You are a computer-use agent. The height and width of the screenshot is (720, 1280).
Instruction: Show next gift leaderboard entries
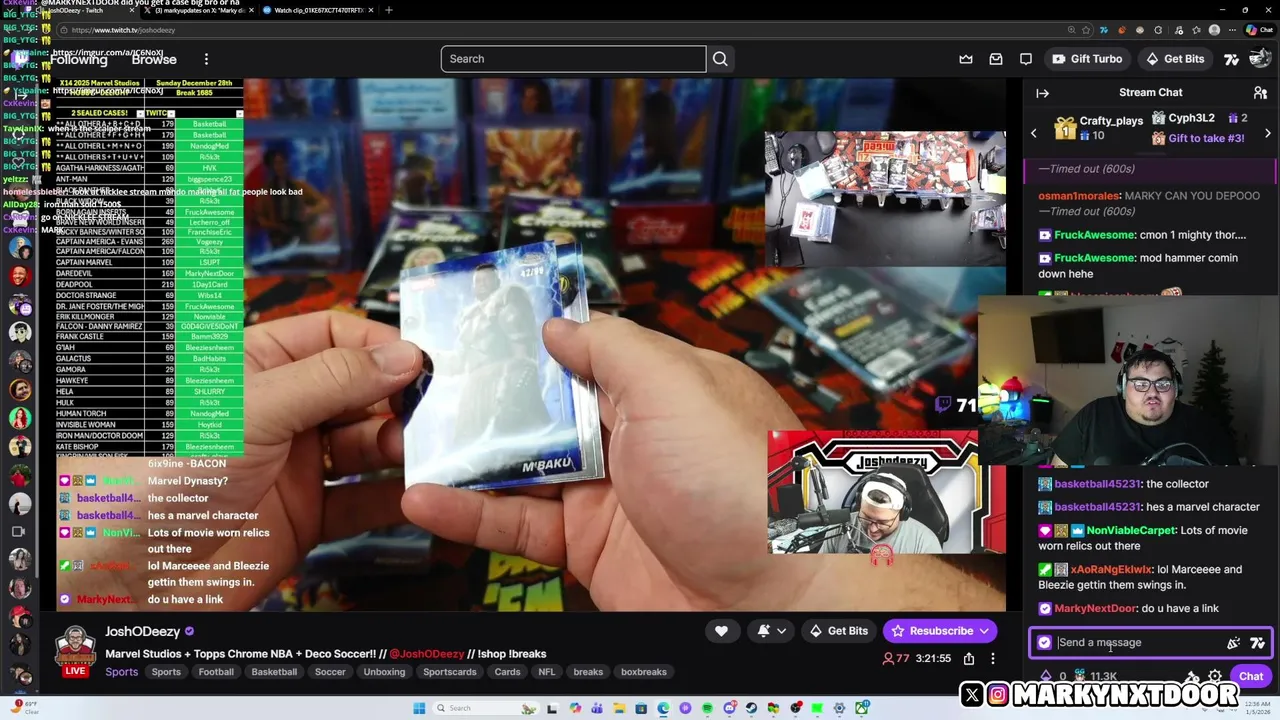(1267, 133)
